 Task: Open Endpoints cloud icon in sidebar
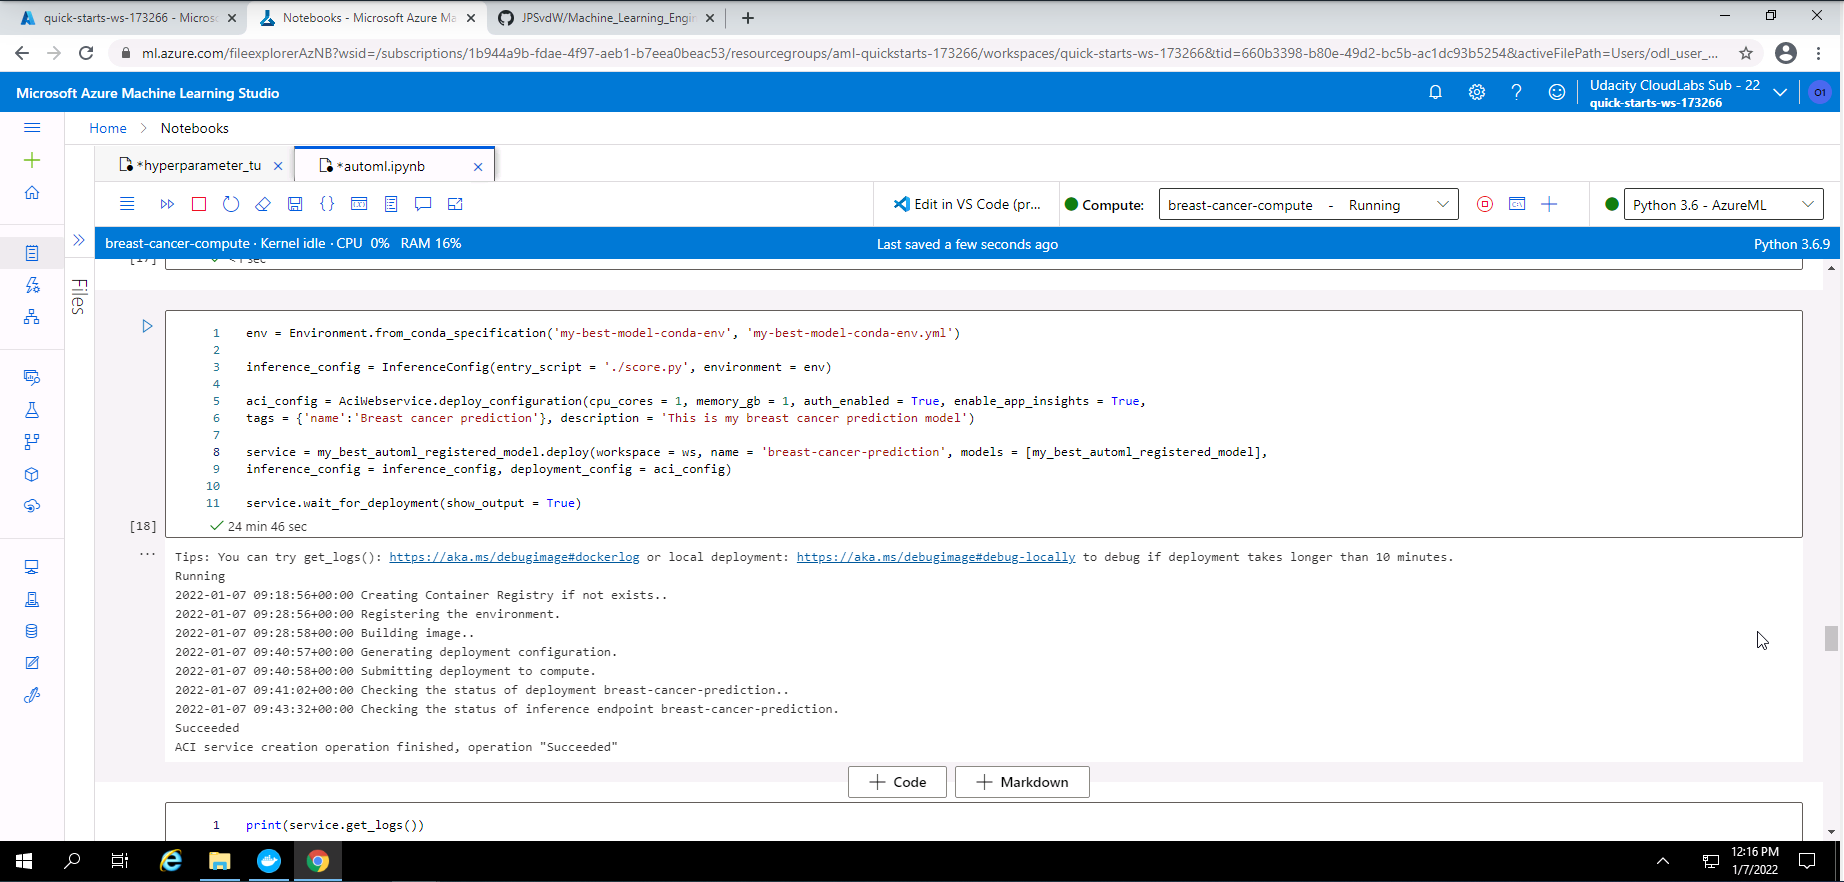(32, 506)
